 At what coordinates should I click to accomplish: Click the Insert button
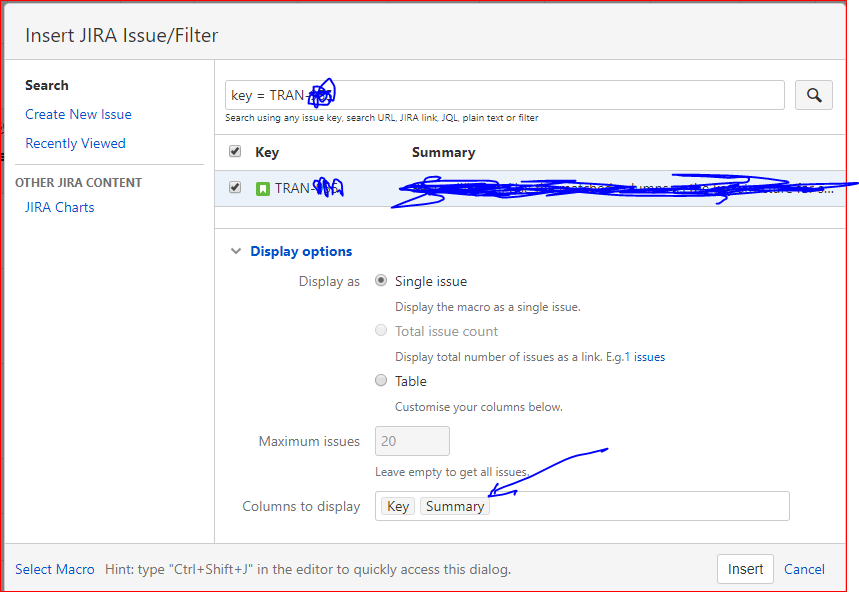[745, 569]
